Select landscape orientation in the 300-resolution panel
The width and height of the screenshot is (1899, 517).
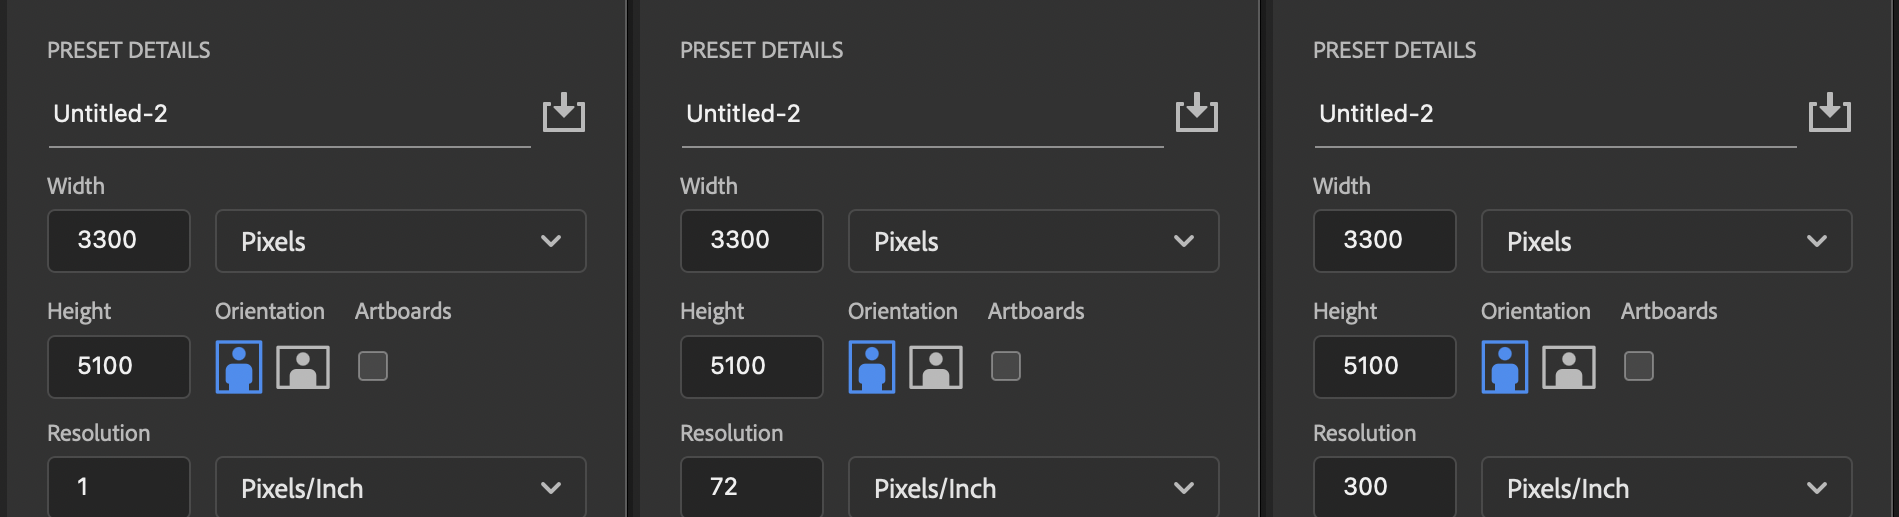click(1569, 367)
